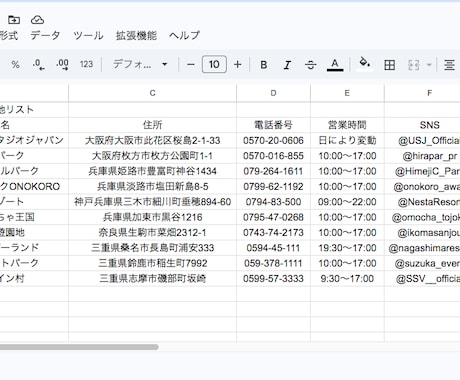Select name cell クONOKORO
Viewport: 460px width, 380px height.
[x=34, y=186]
